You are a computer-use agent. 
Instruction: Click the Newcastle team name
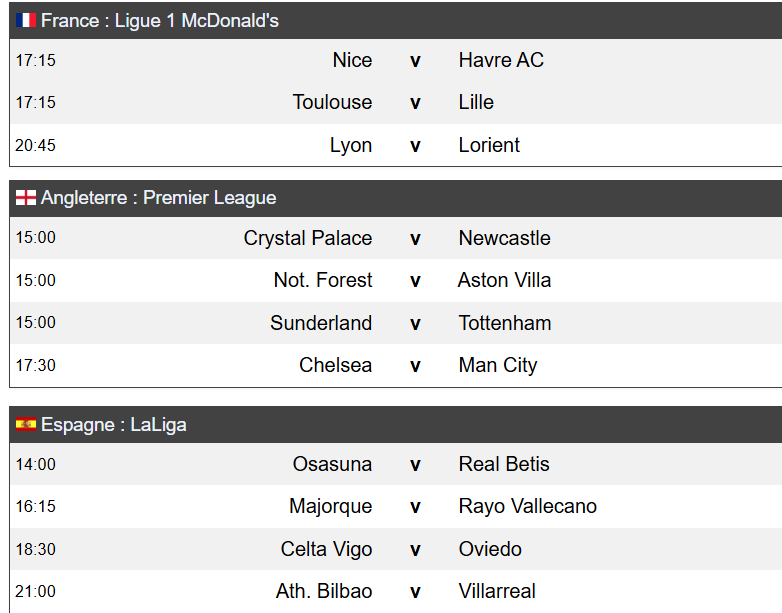[504, 238]
